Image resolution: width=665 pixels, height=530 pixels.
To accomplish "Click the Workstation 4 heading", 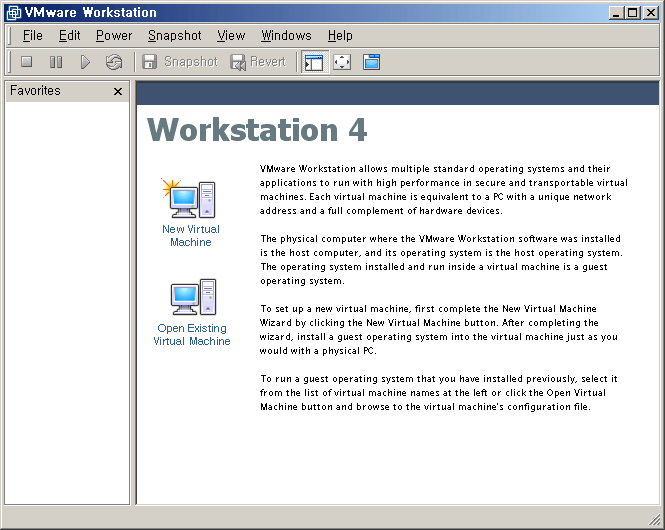I will 257,130.
